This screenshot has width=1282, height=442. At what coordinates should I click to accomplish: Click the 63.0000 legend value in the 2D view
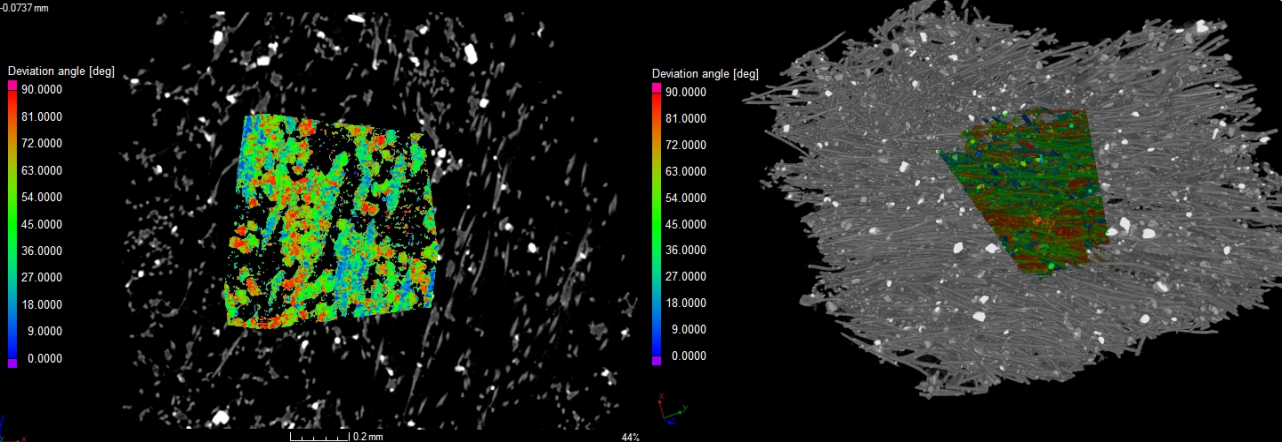[42, 171]
